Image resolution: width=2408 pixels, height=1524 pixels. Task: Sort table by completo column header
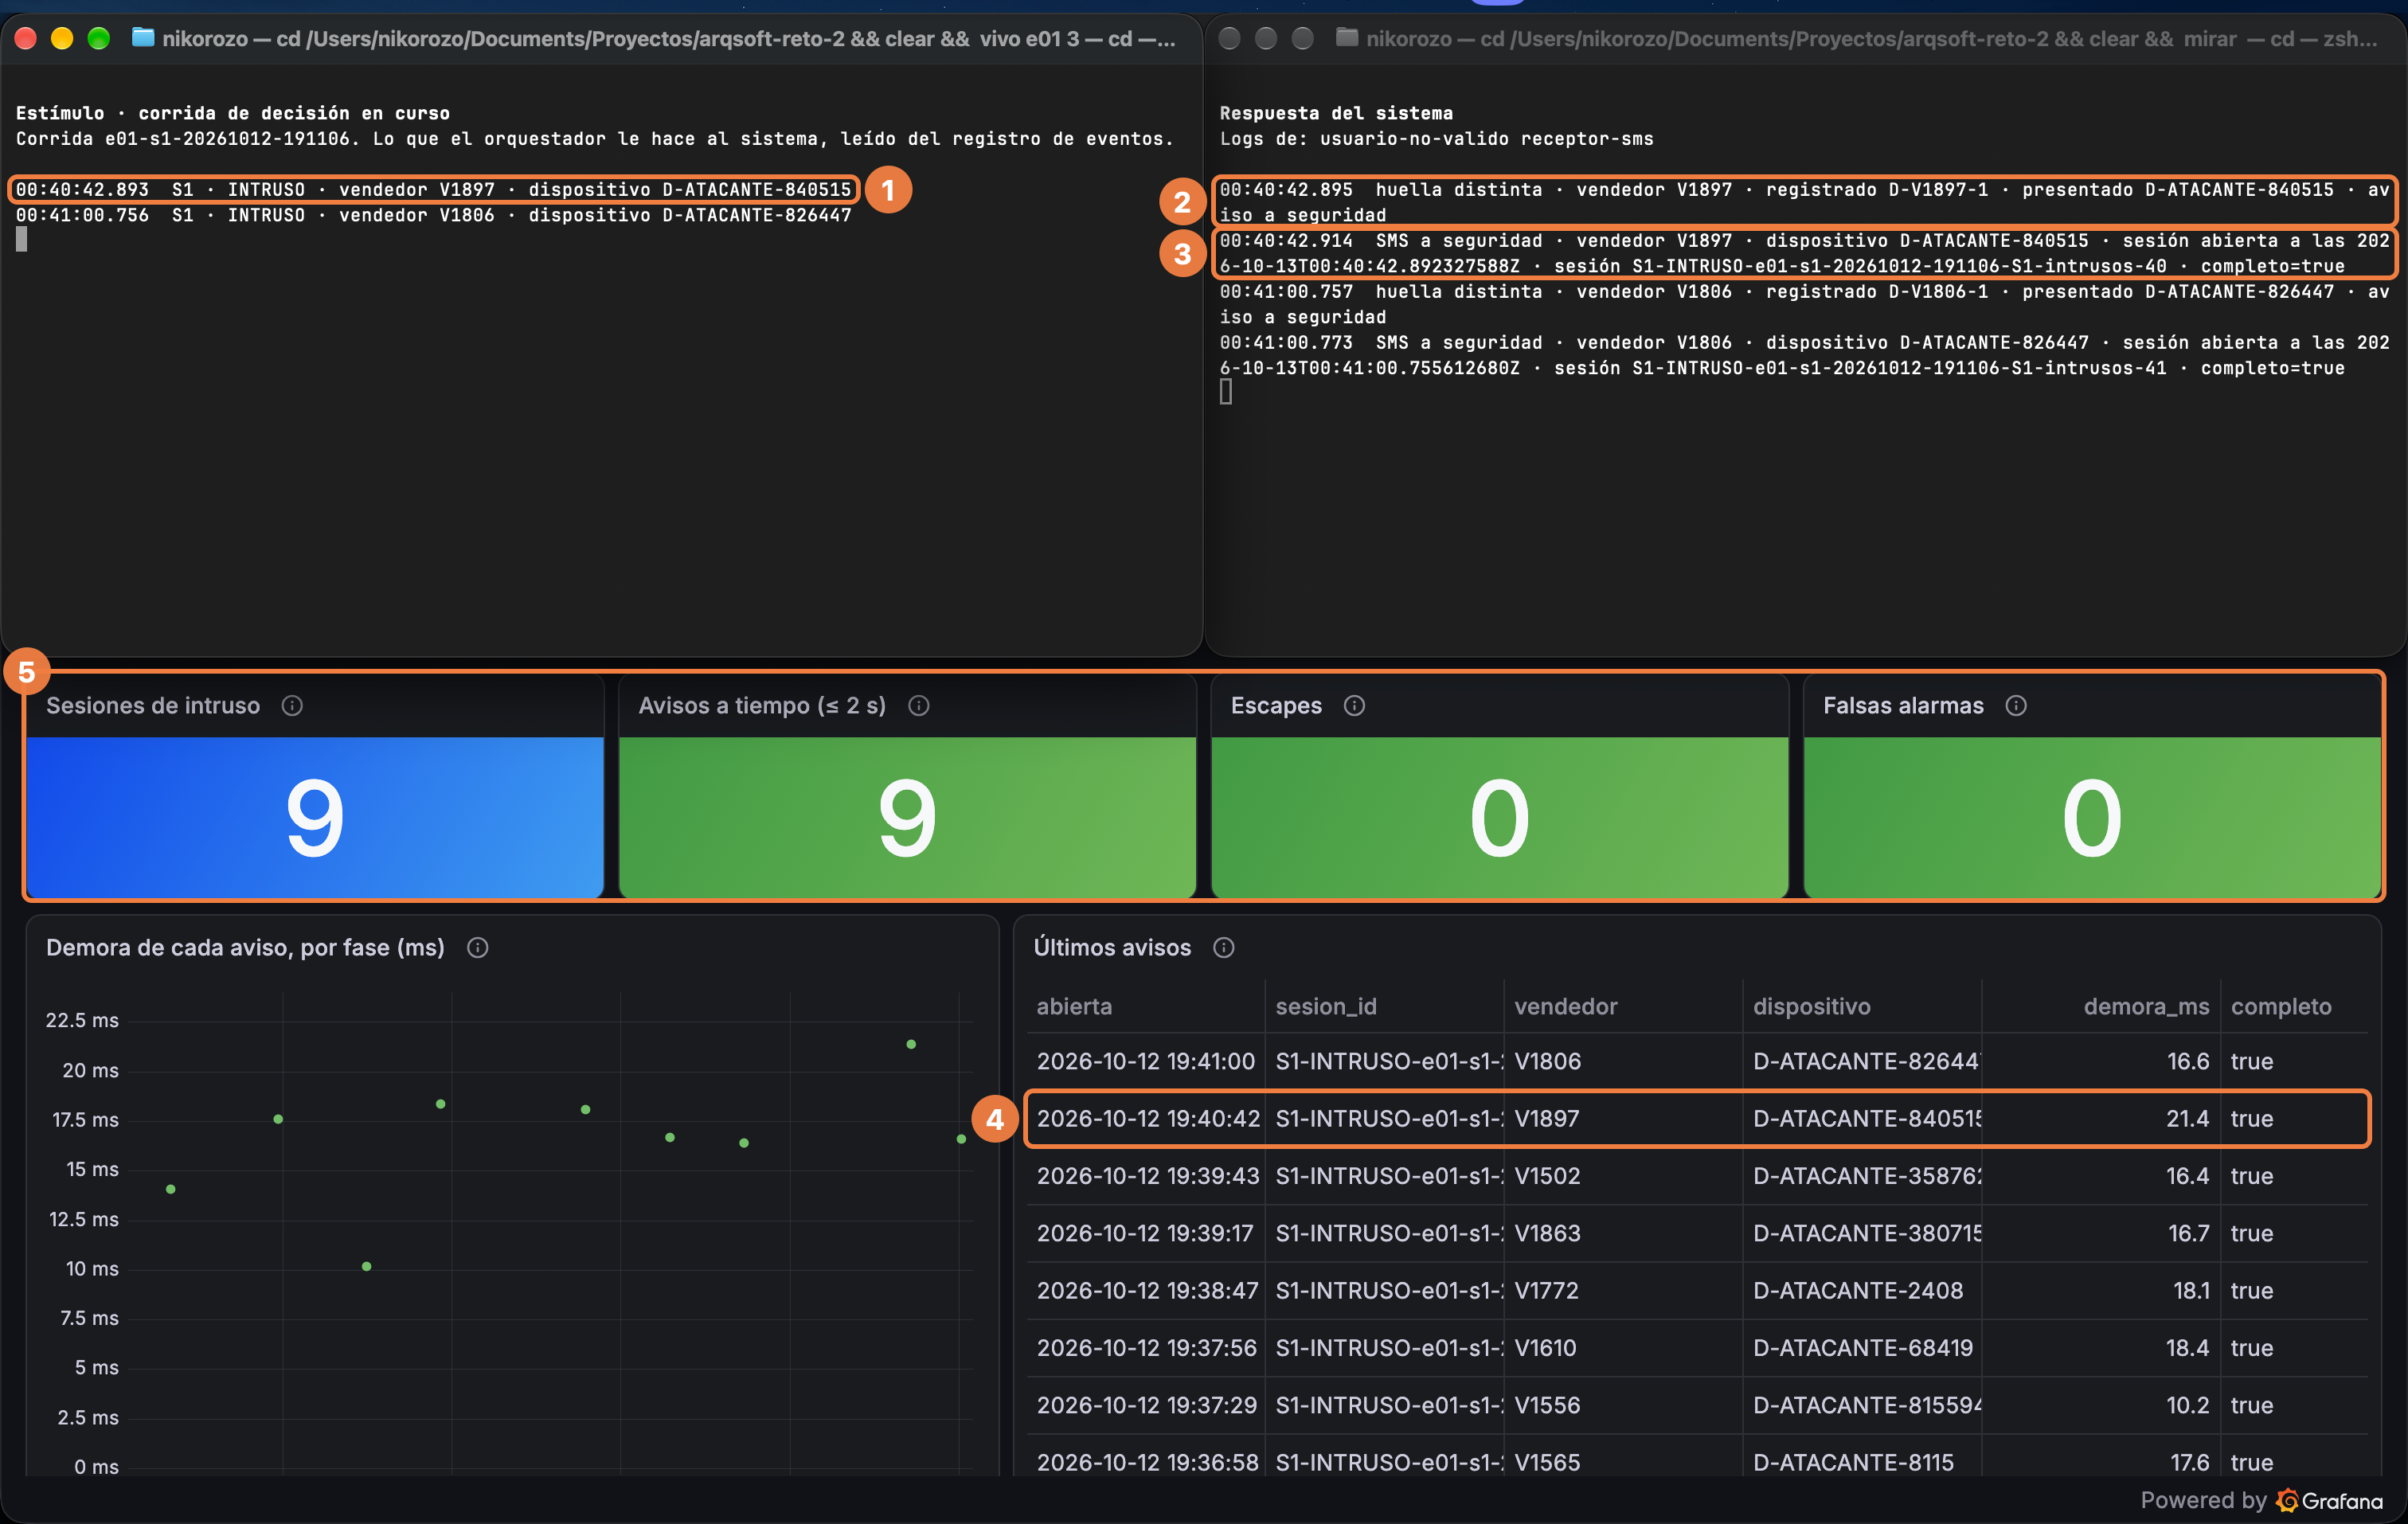coord(2281,1006)
